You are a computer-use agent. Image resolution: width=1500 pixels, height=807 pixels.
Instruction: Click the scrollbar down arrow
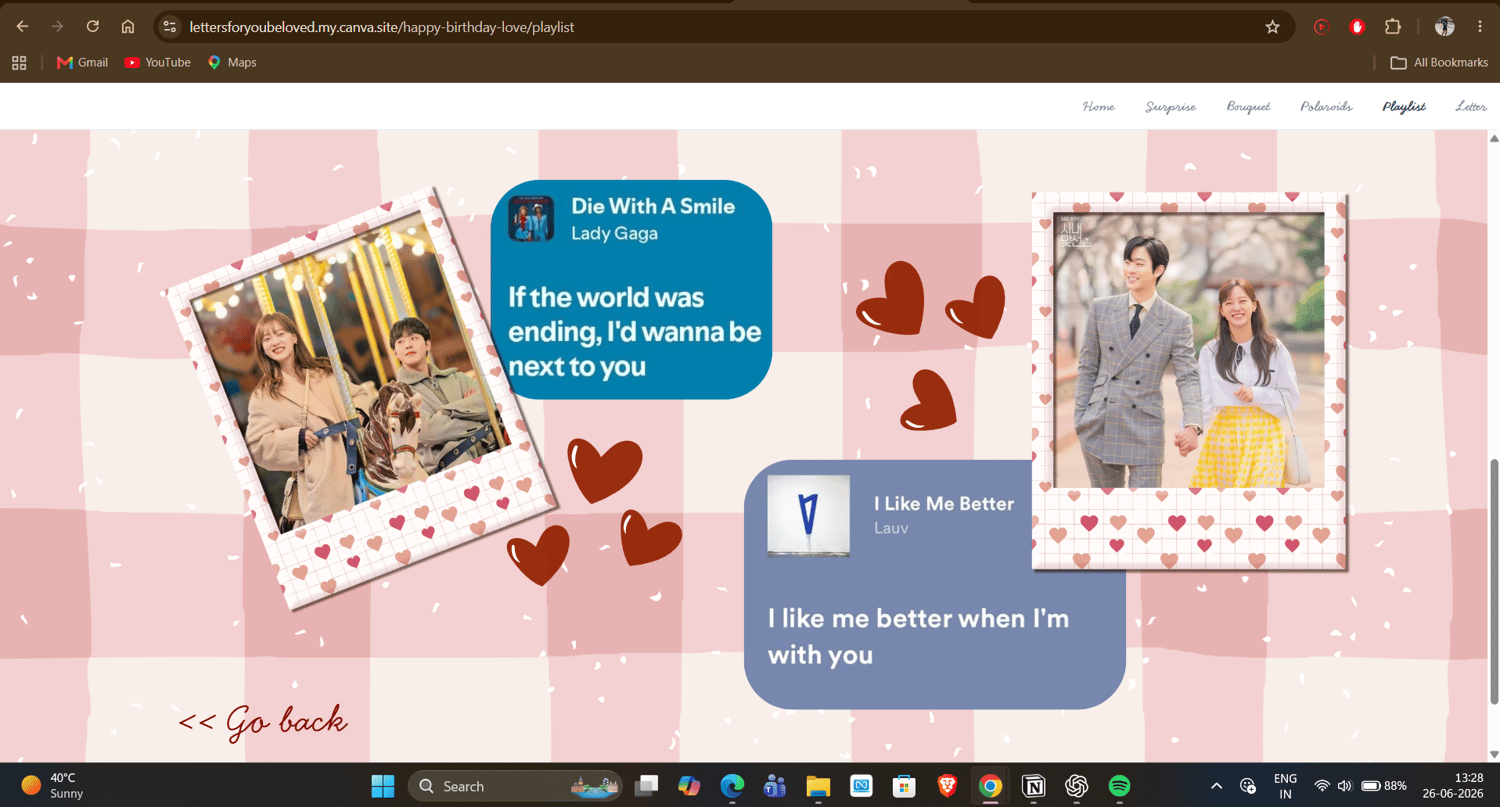[x=1494, y=755]
